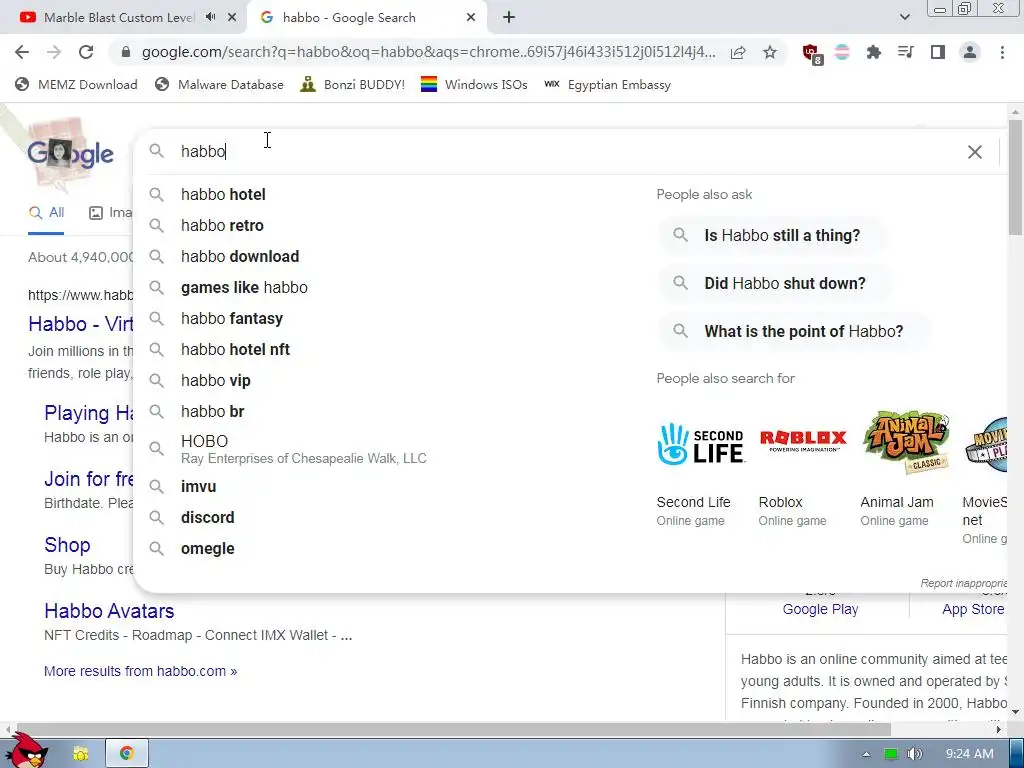The width and height of the screenshot is (1024, 768).
Task: Open Bonzi BUDDY! bookmark
Action: [x=353, y=85]
